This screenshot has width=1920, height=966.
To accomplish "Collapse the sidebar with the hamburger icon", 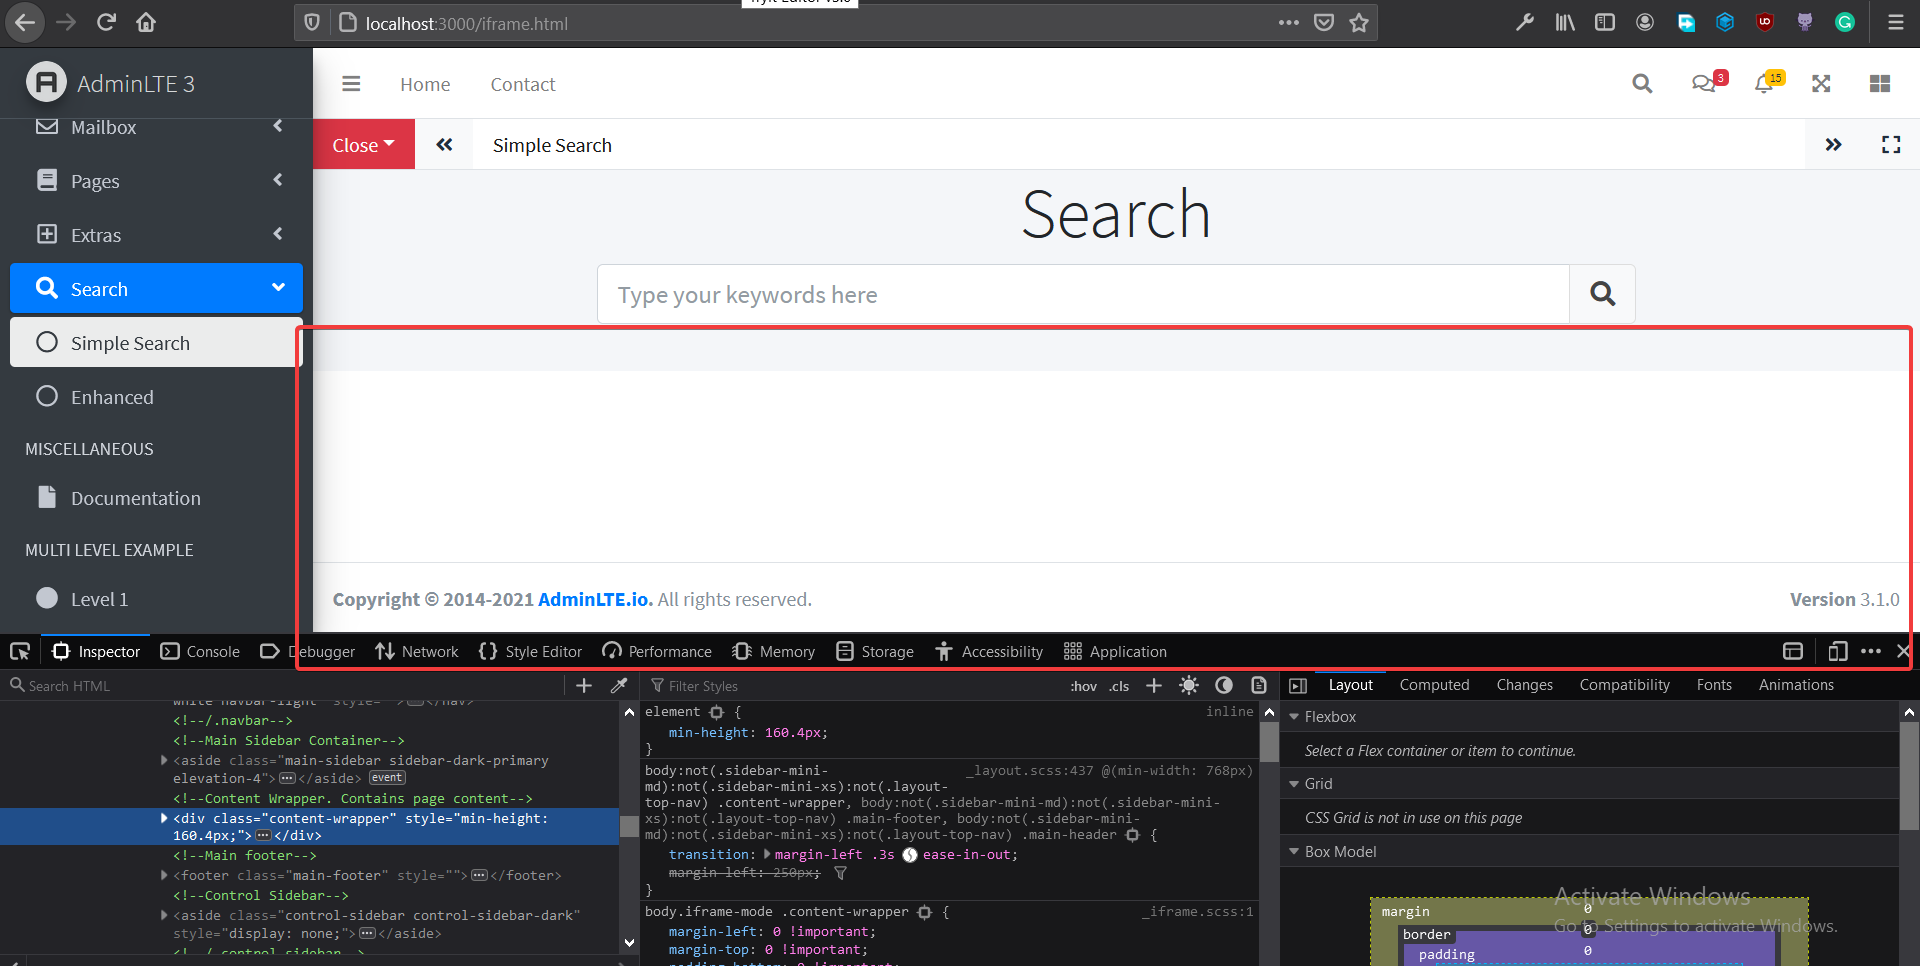I will (351, 84).
